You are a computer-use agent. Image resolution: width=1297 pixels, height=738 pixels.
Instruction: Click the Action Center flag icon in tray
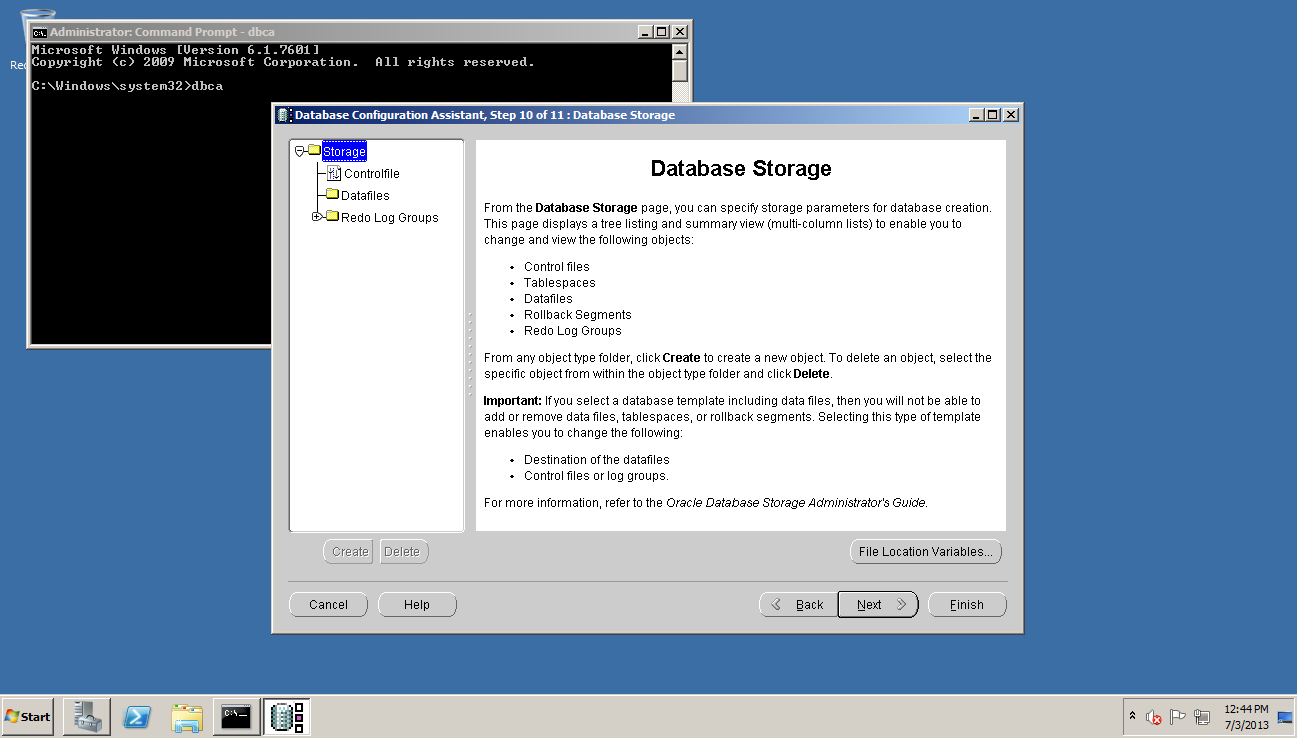[1177, 717]
